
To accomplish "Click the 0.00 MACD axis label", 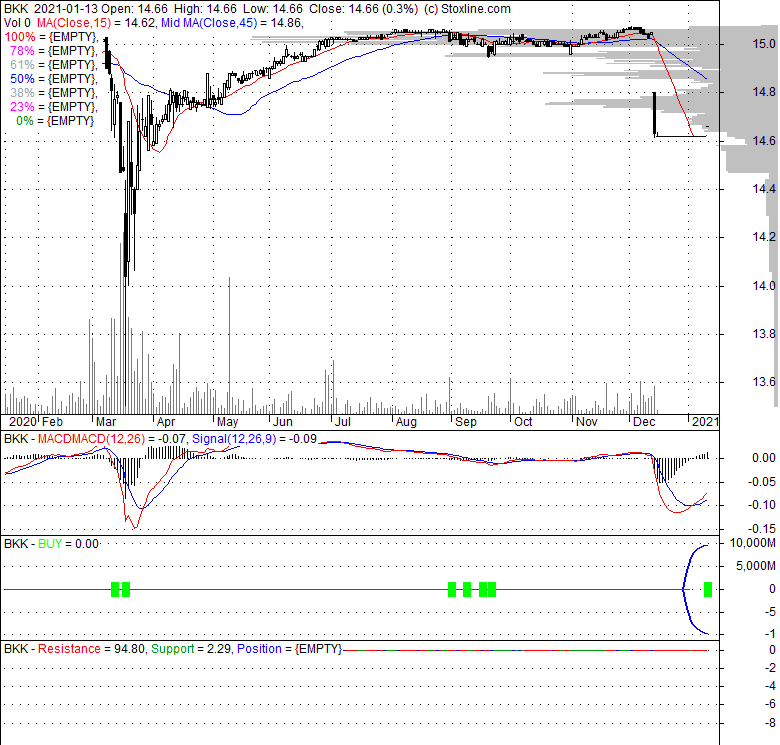I will click(x=764, y=458).
